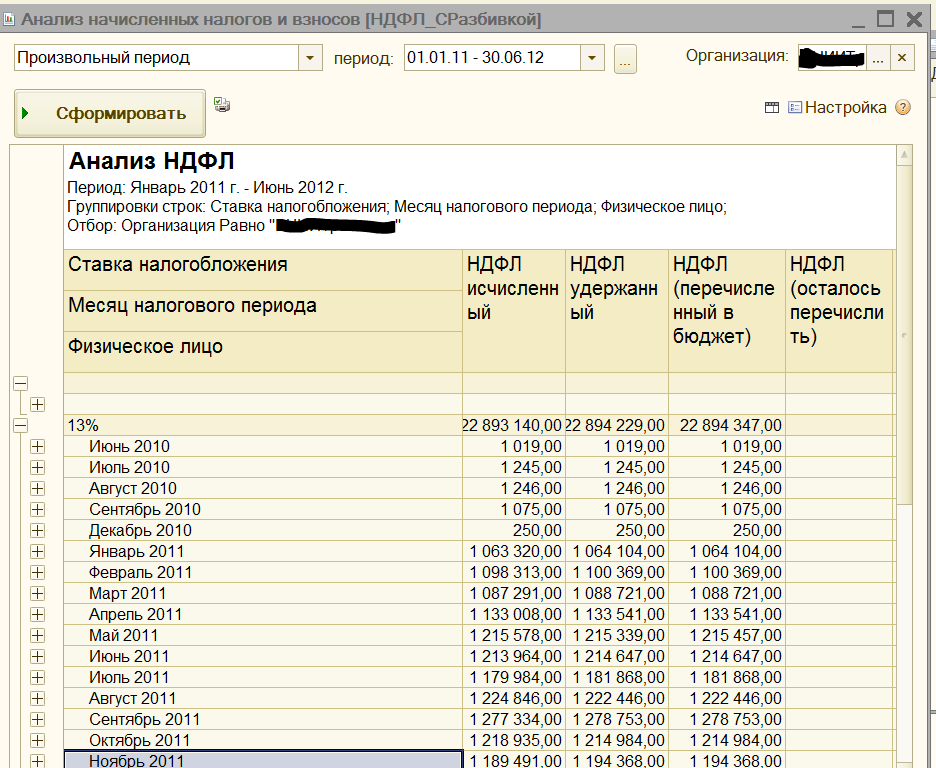Select the 22 893 140,00 total cell

[513, 425]
